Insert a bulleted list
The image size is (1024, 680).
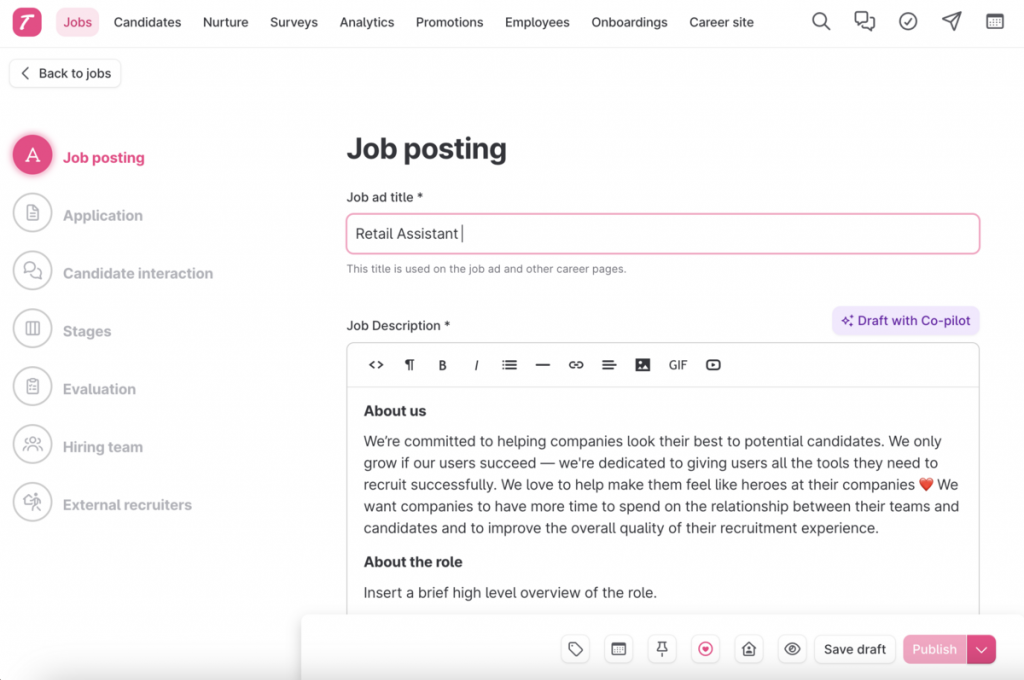[x=509, y=365]
